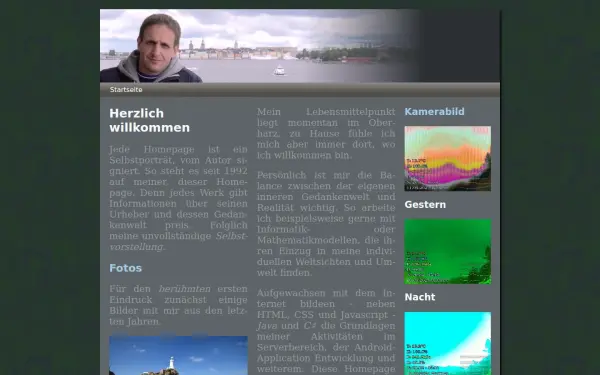Click the word 'Mathematikmodellen' in the text
600x375 pixels.
pos(308,240)
